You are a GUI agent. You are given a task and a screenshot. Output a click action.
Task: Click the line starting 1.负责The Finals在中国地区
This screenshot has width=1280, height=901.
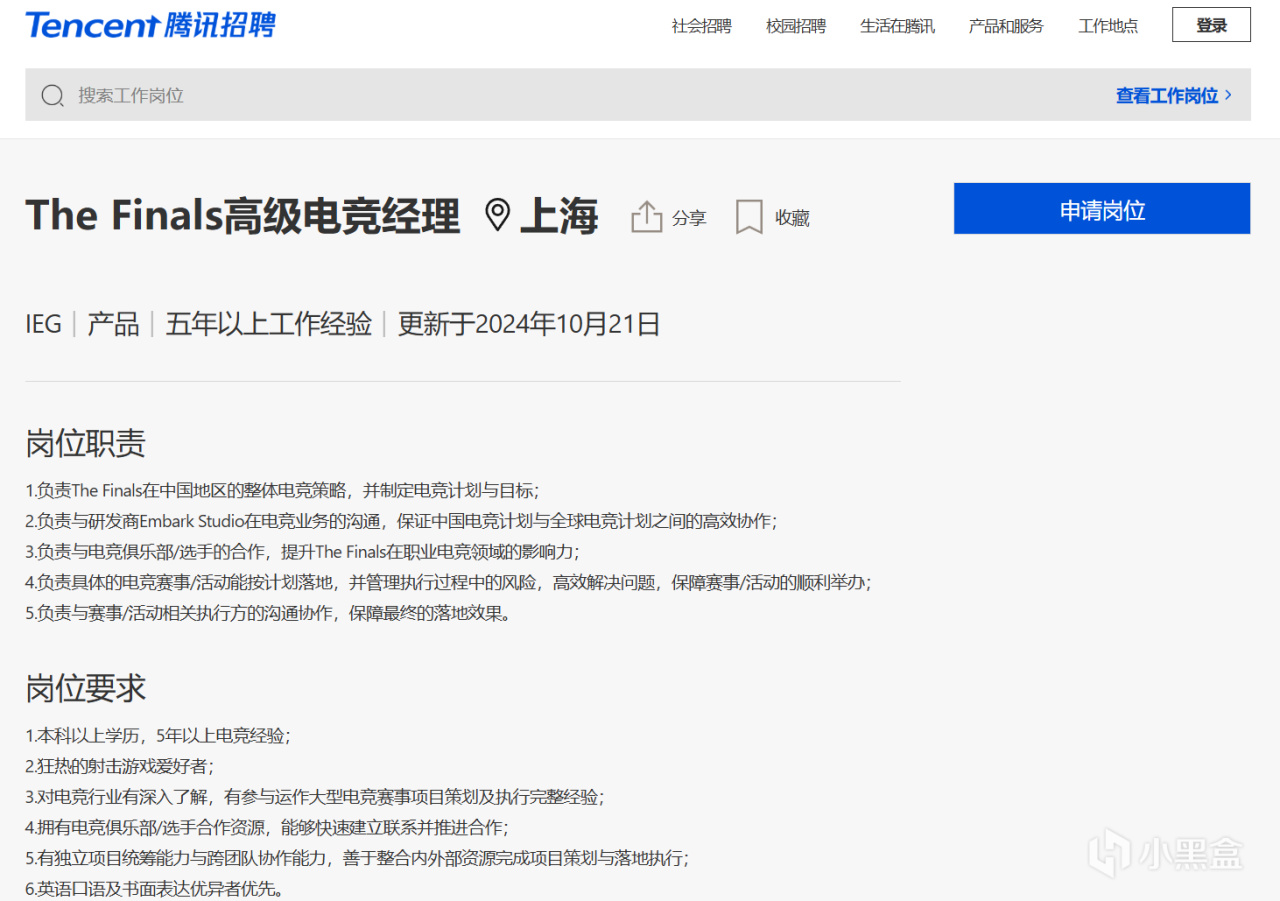282,491
